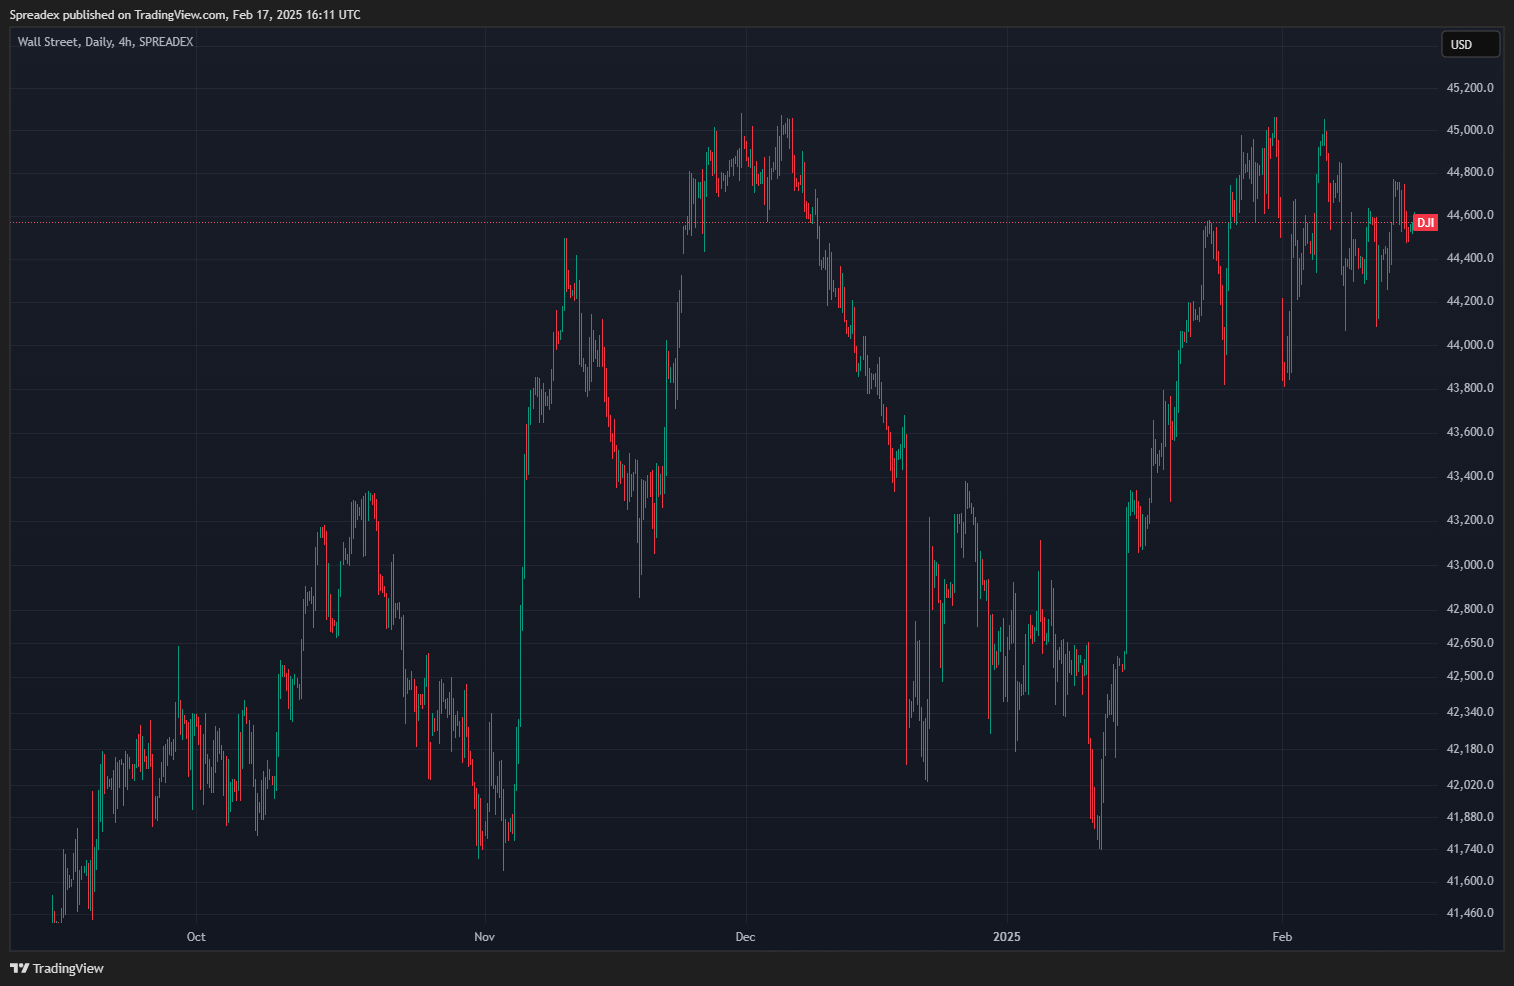Image resolution: width=1514 pixels, height=986 pixels.
Task: Select the 44,200.0 price axis label
Action: [1470, 301]
